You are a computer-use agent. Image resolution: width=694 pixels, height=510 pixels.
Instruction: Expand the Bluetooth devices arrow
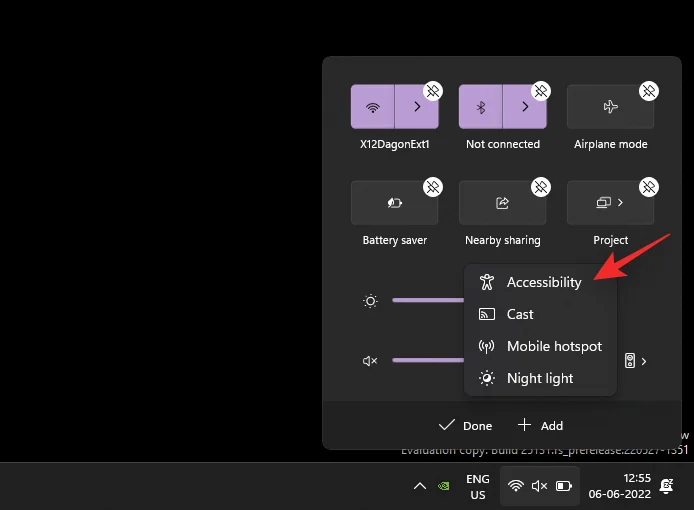tap(524, 107)
